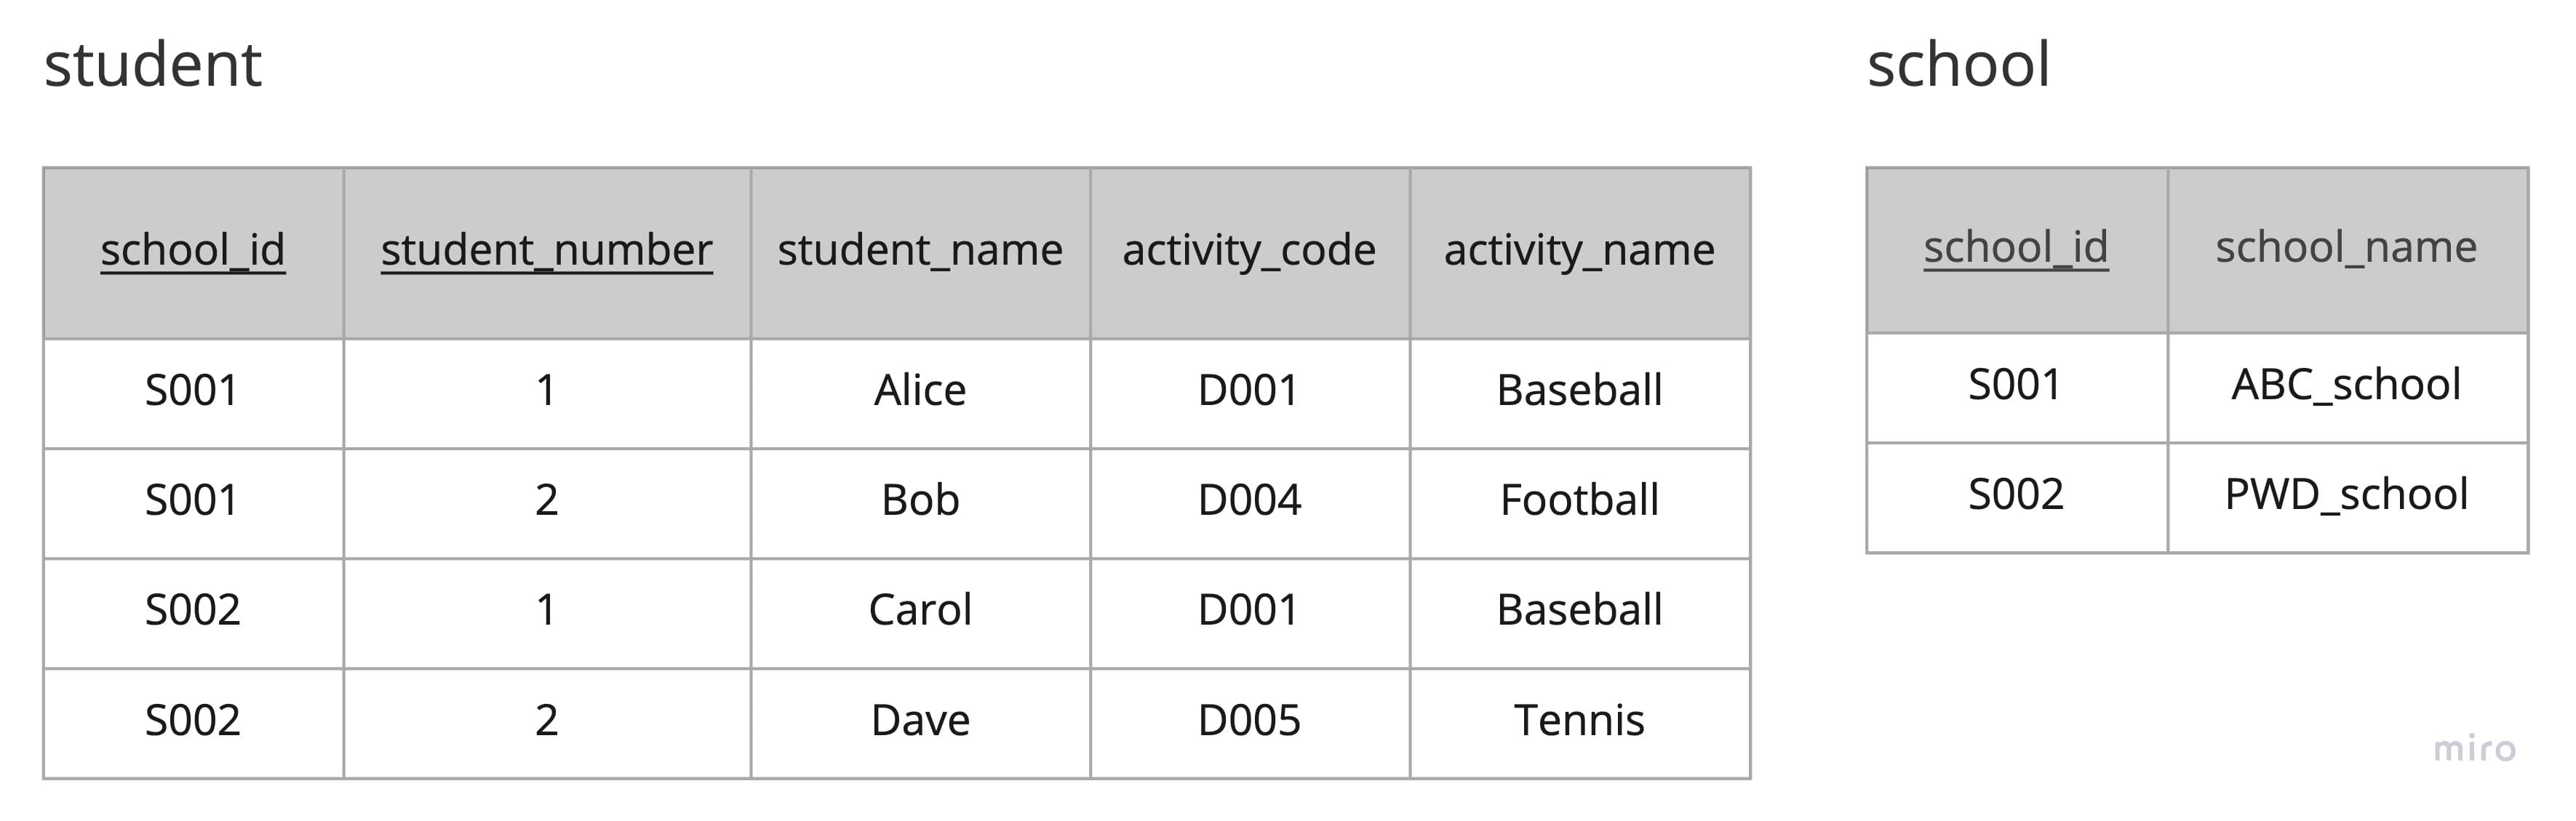Click the miro watermark logo
Viewport: 2576px width, 821px height.
pos(2474,748)
